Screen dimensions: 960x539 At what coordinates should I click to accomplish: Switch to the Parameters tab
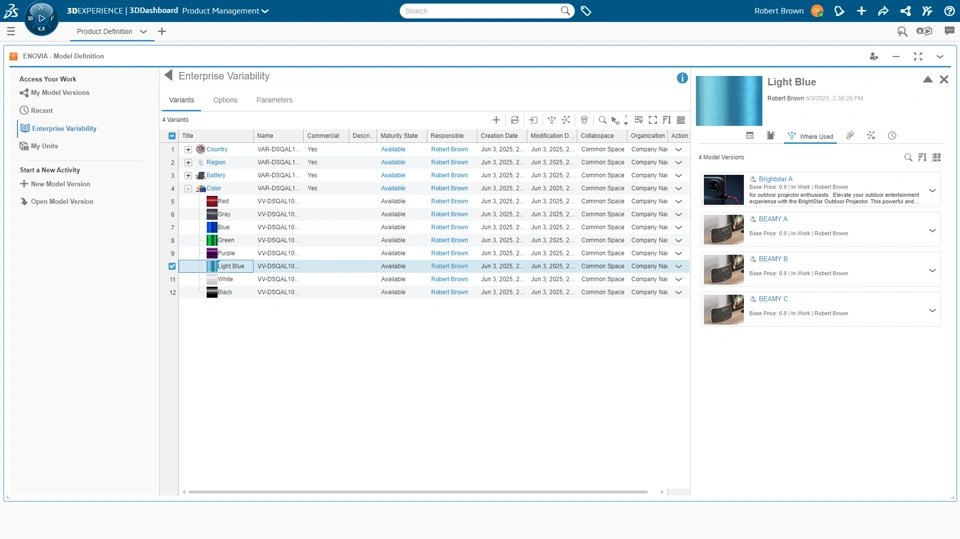pyautogui.click(x=274, y=100)
